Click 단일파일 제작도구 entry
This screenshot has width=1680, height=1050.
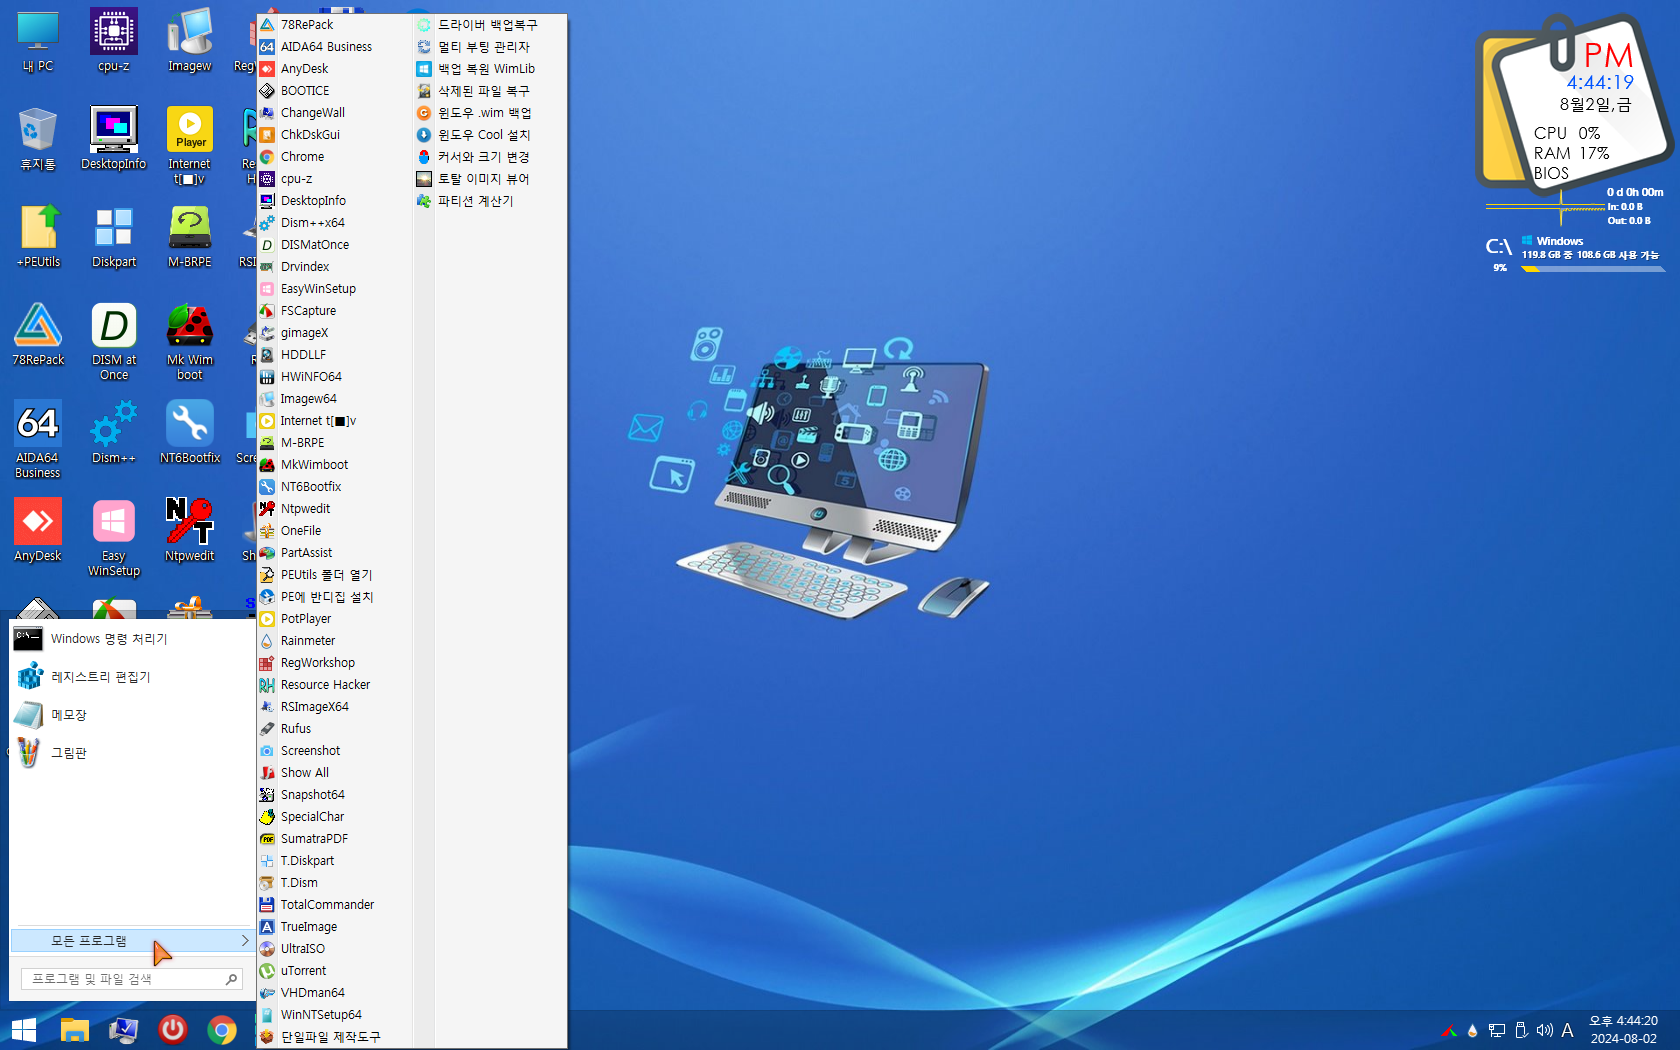pos(334,1037)
